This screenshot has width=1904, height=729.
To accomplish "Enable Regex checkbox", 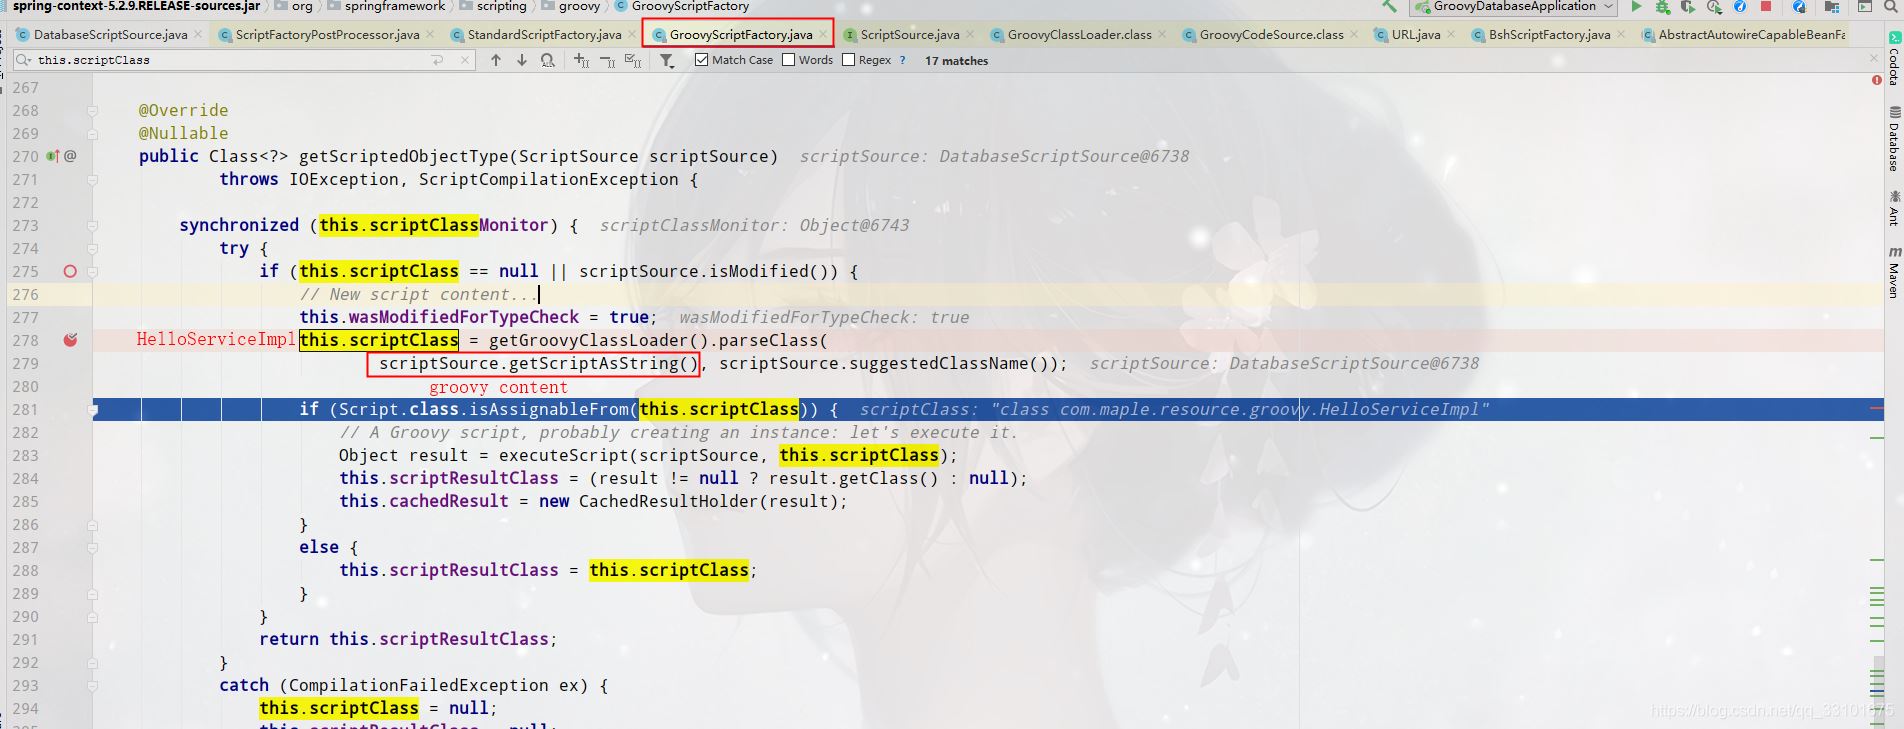I will 848,60.
